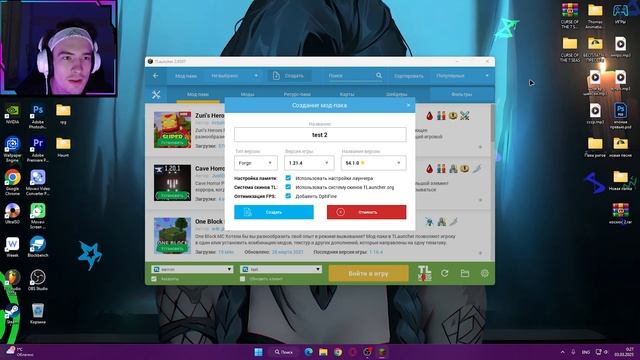Screen dimensions: 640x360
Task: Click the modpack name field containing test 2
Action: point(320,135)
